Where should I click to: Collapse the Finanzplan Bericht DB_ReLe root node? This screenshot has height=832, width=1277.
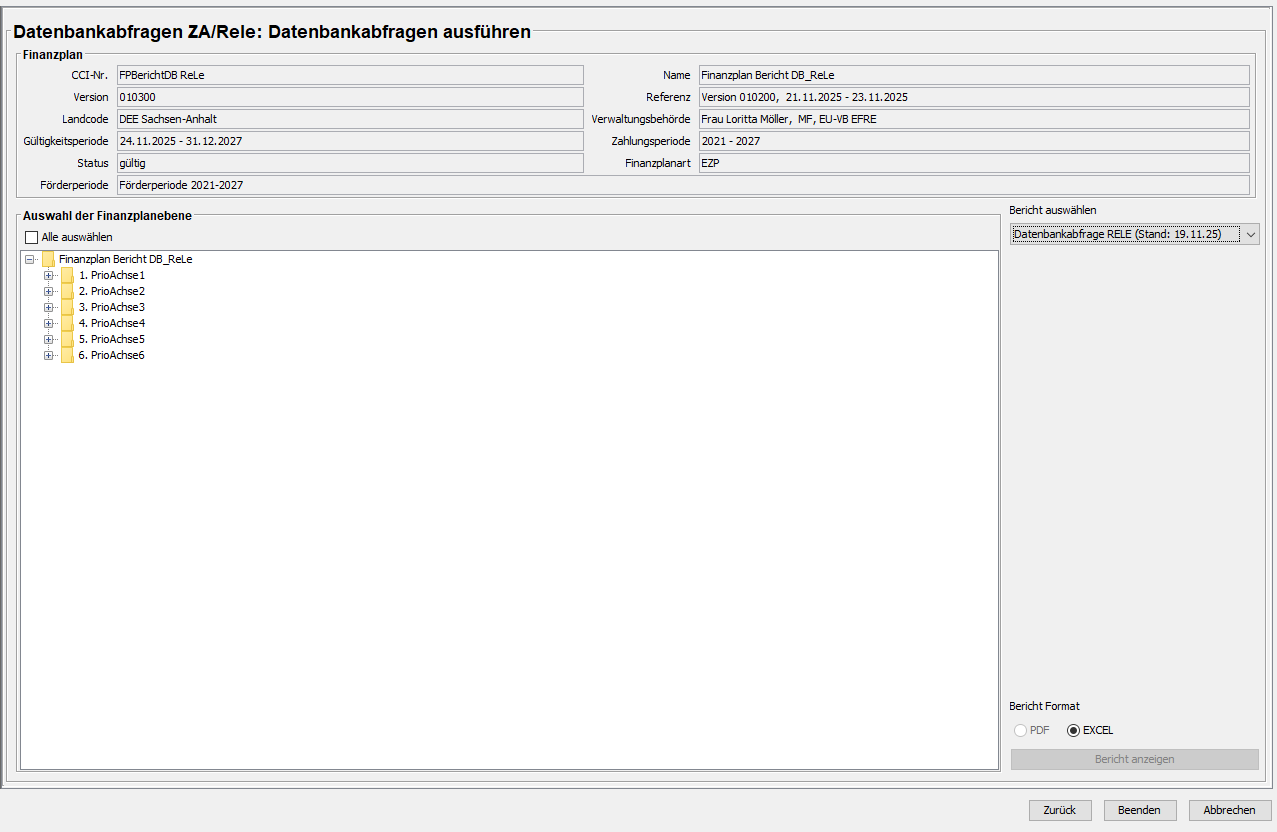point(30,260)
